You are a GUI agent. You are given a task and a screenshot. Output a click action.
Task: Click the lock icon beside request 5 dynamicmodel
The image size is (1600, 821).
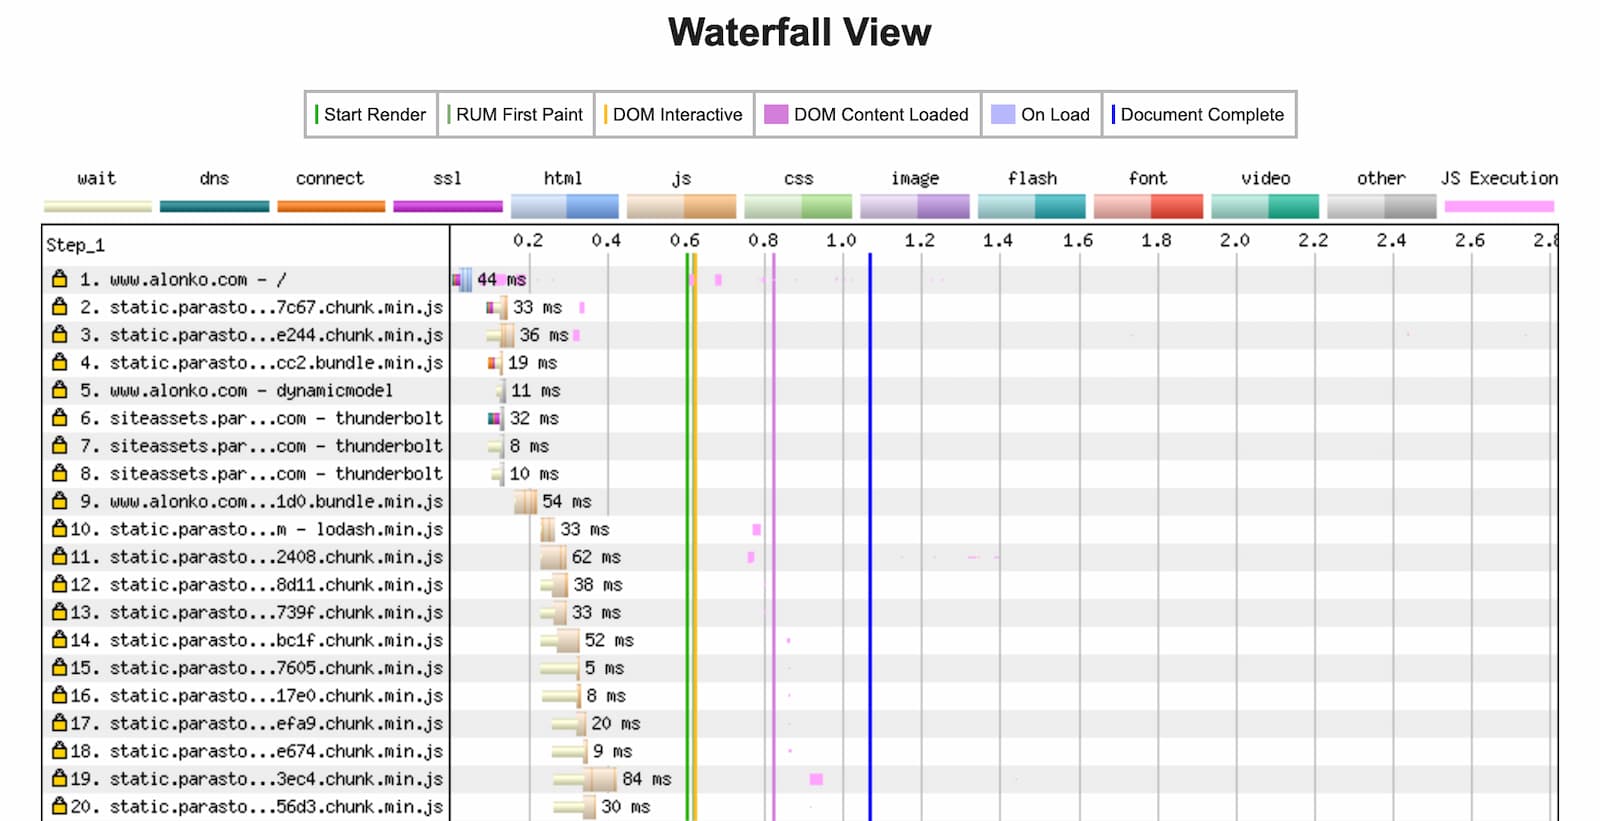[x=60, y=390]
